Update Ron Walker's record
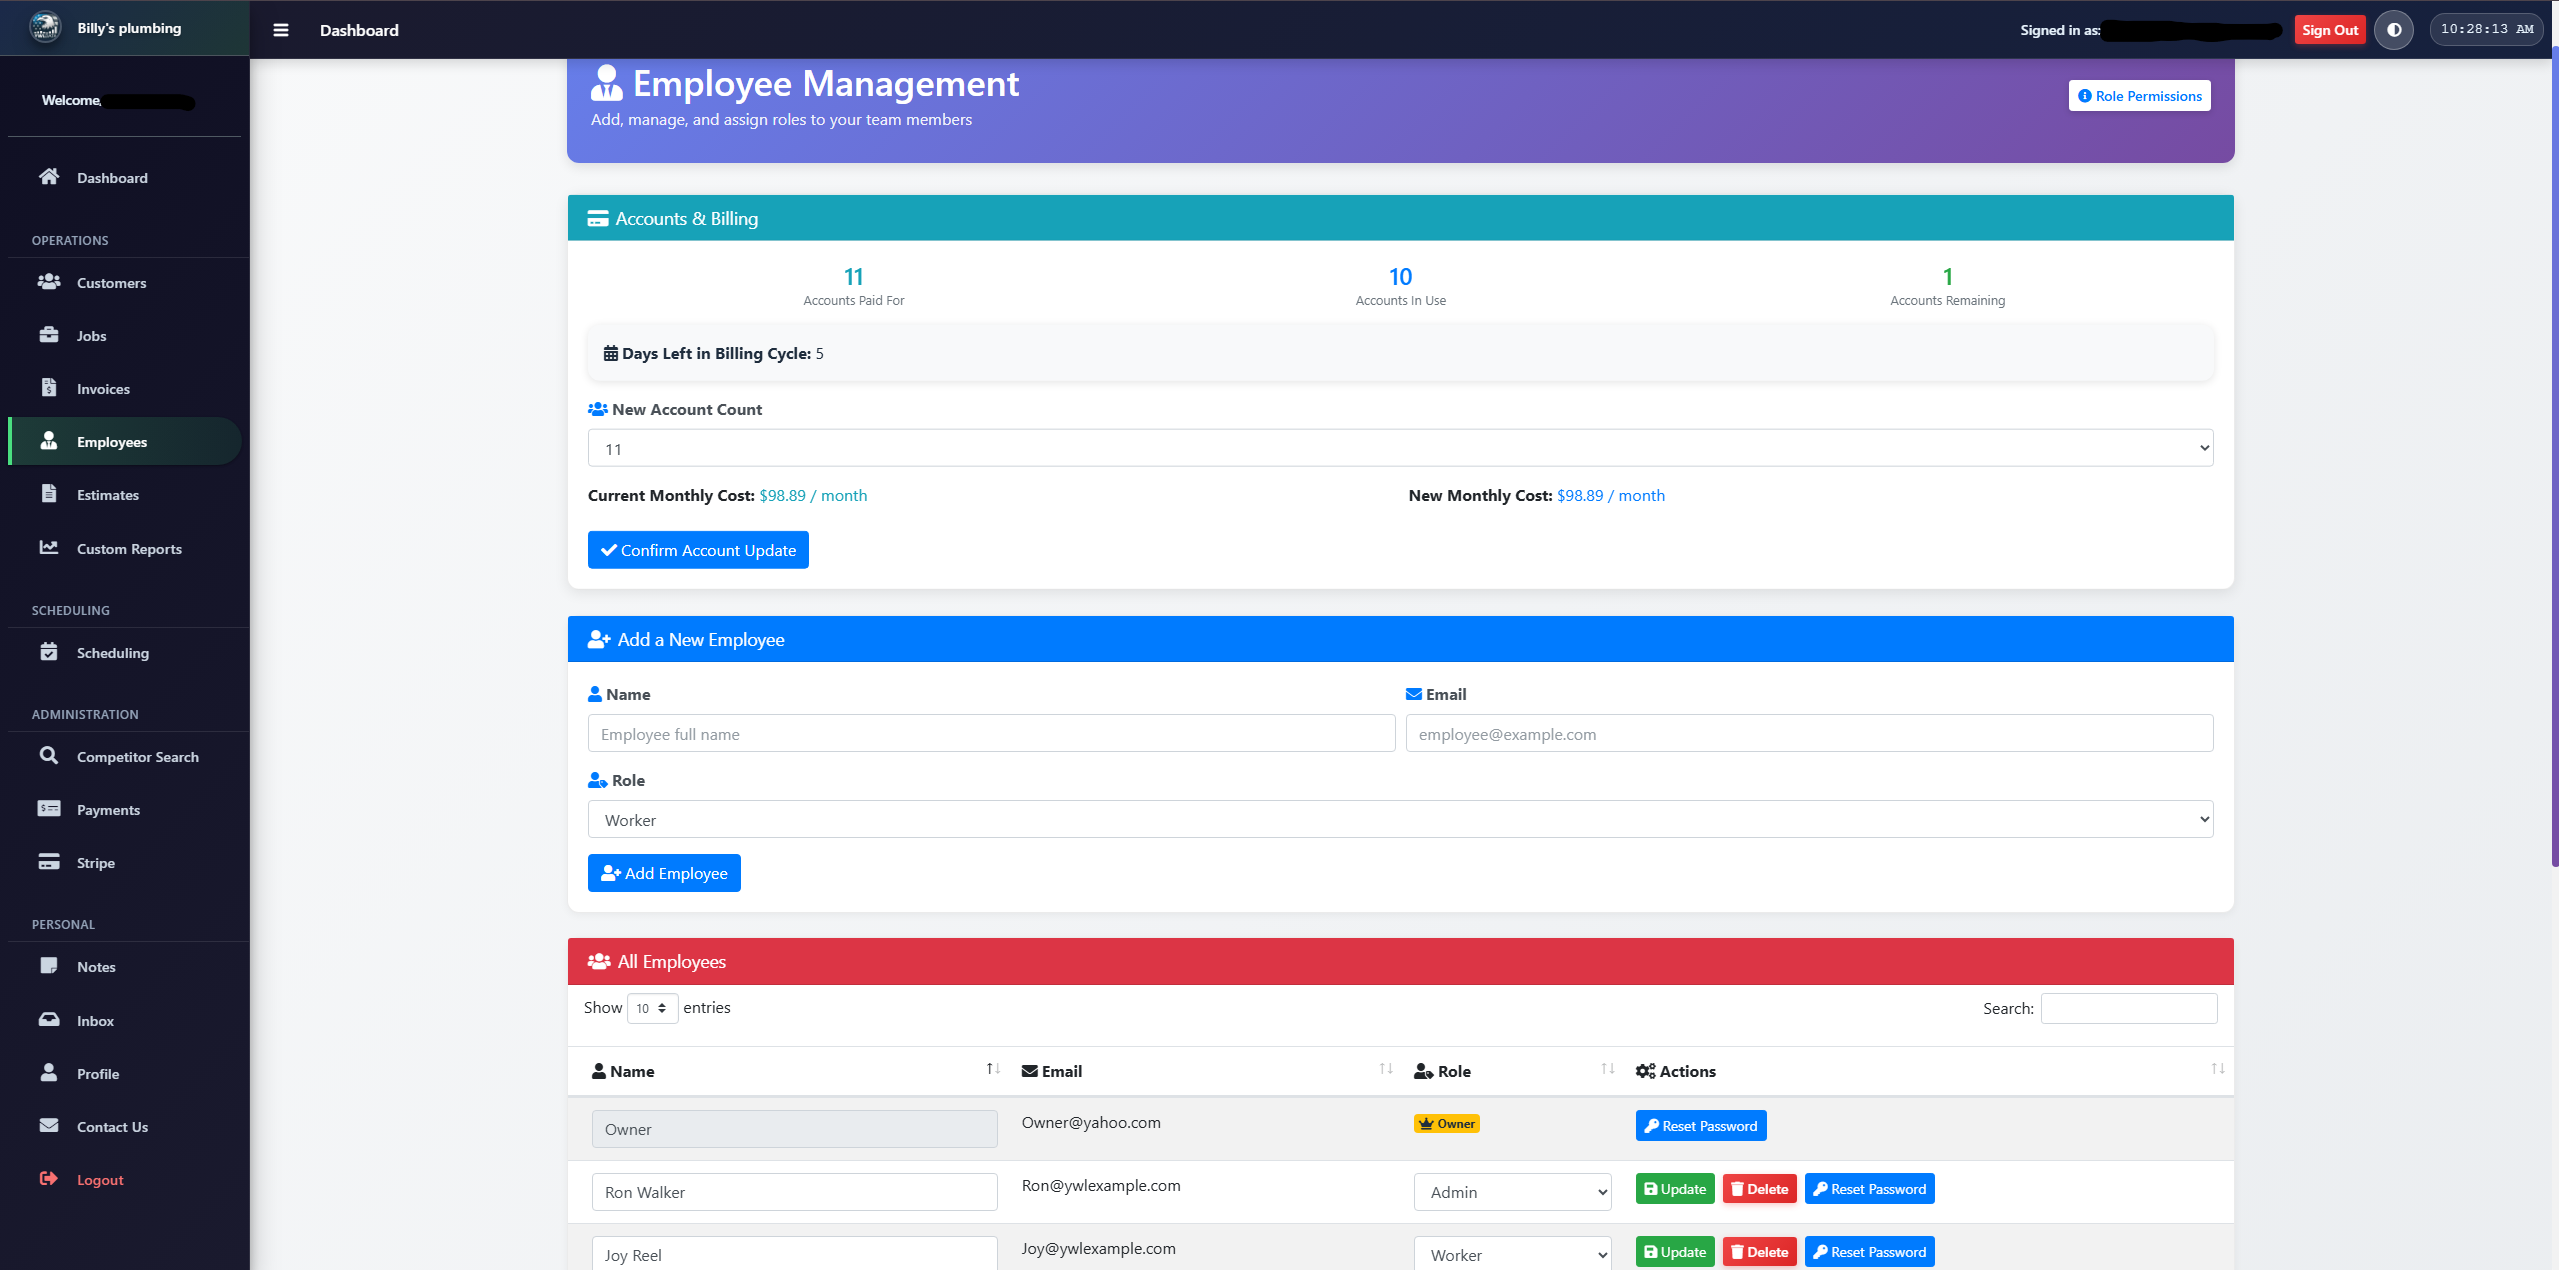 click(x=1675, y=1189)
